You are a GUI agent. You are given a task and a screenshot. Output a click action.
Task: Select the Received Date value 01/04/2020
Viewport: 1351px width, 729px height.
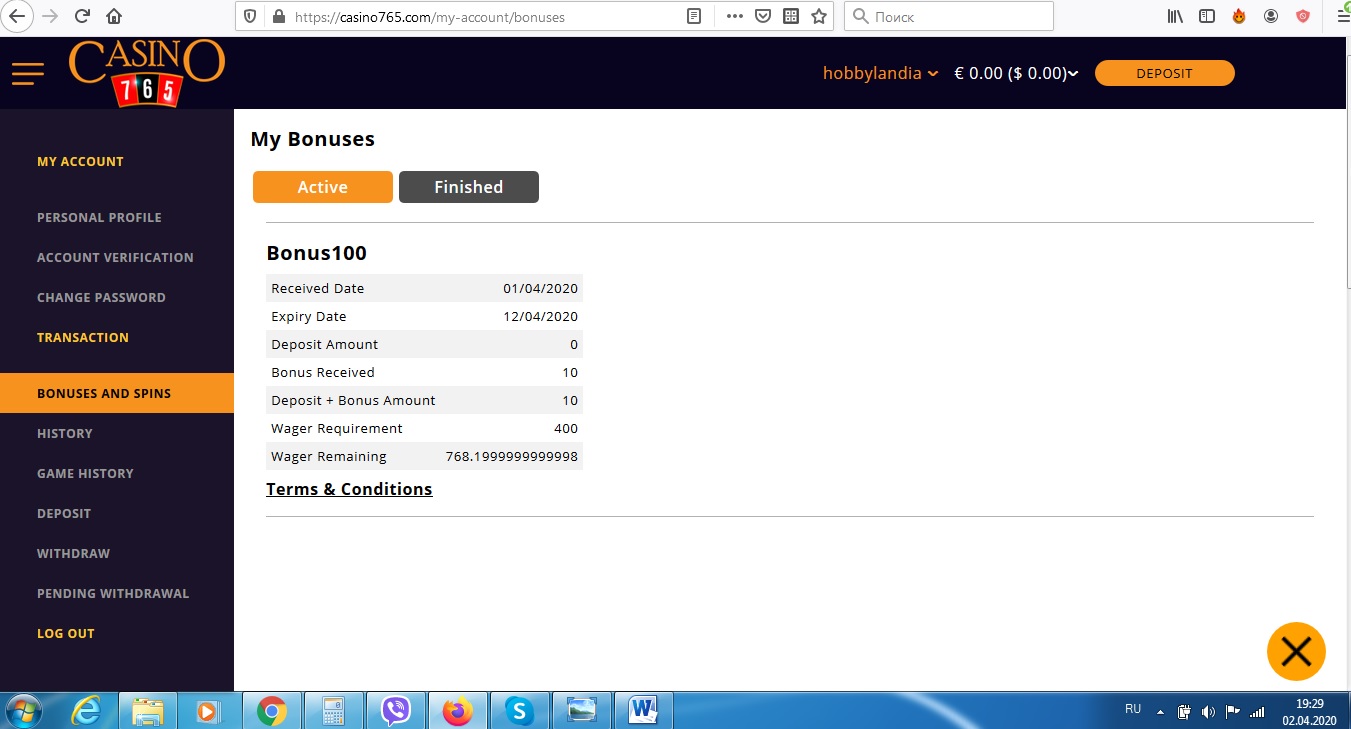click(x=541, y=288)
